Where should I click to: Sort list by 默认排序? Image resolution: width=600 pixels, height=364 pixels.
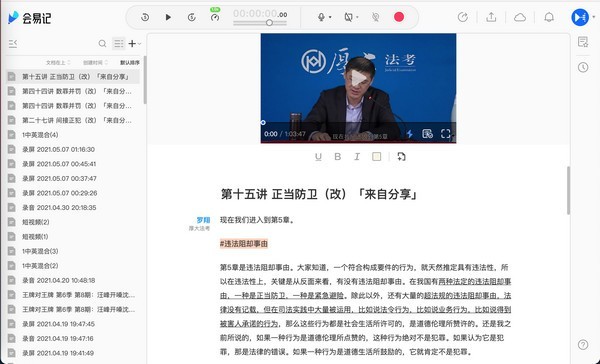(130, 62)
